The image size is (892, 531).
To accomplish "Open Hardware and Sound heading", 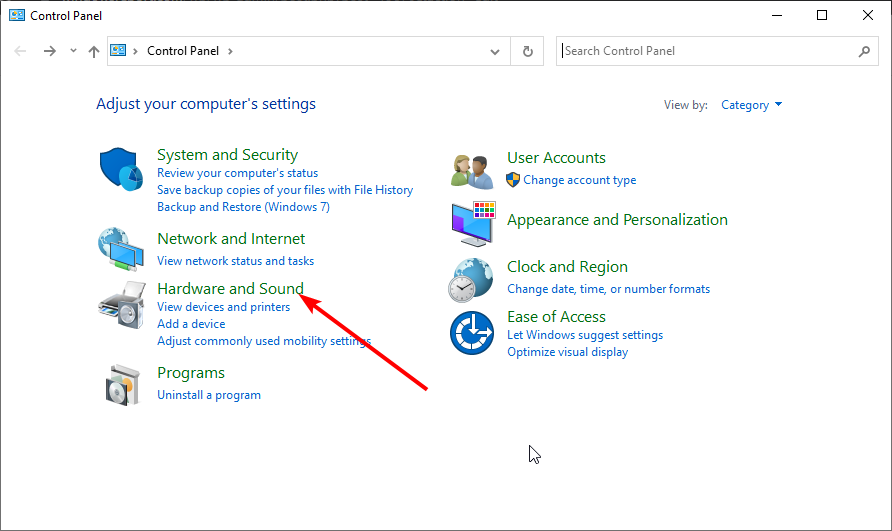I will pos(230,289).
